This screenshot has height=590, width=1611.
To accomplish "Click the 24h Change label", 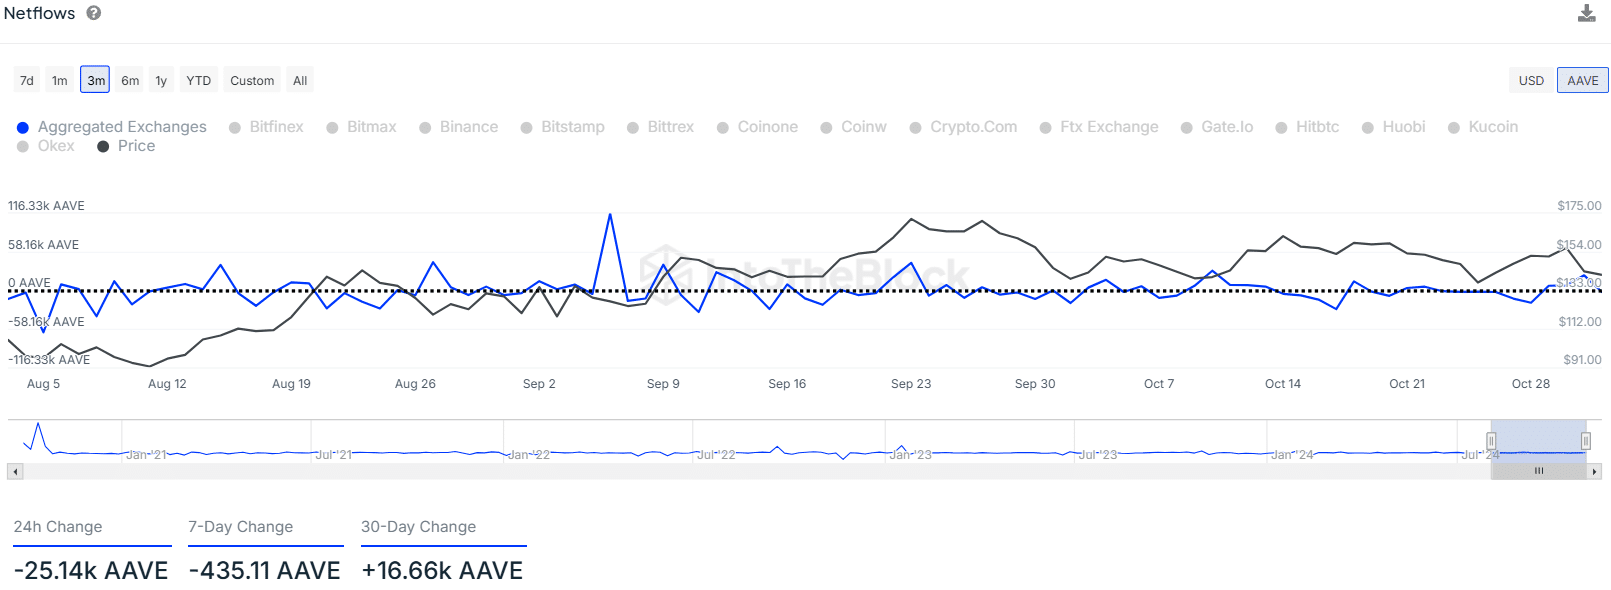I will click(58, 527).
